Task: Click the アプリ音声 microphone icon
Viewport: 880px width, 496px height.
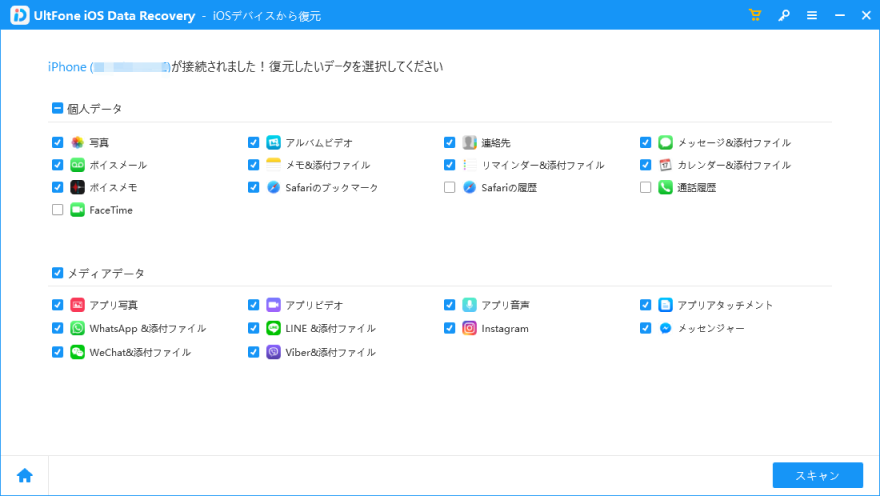Action: pos(470,305)
